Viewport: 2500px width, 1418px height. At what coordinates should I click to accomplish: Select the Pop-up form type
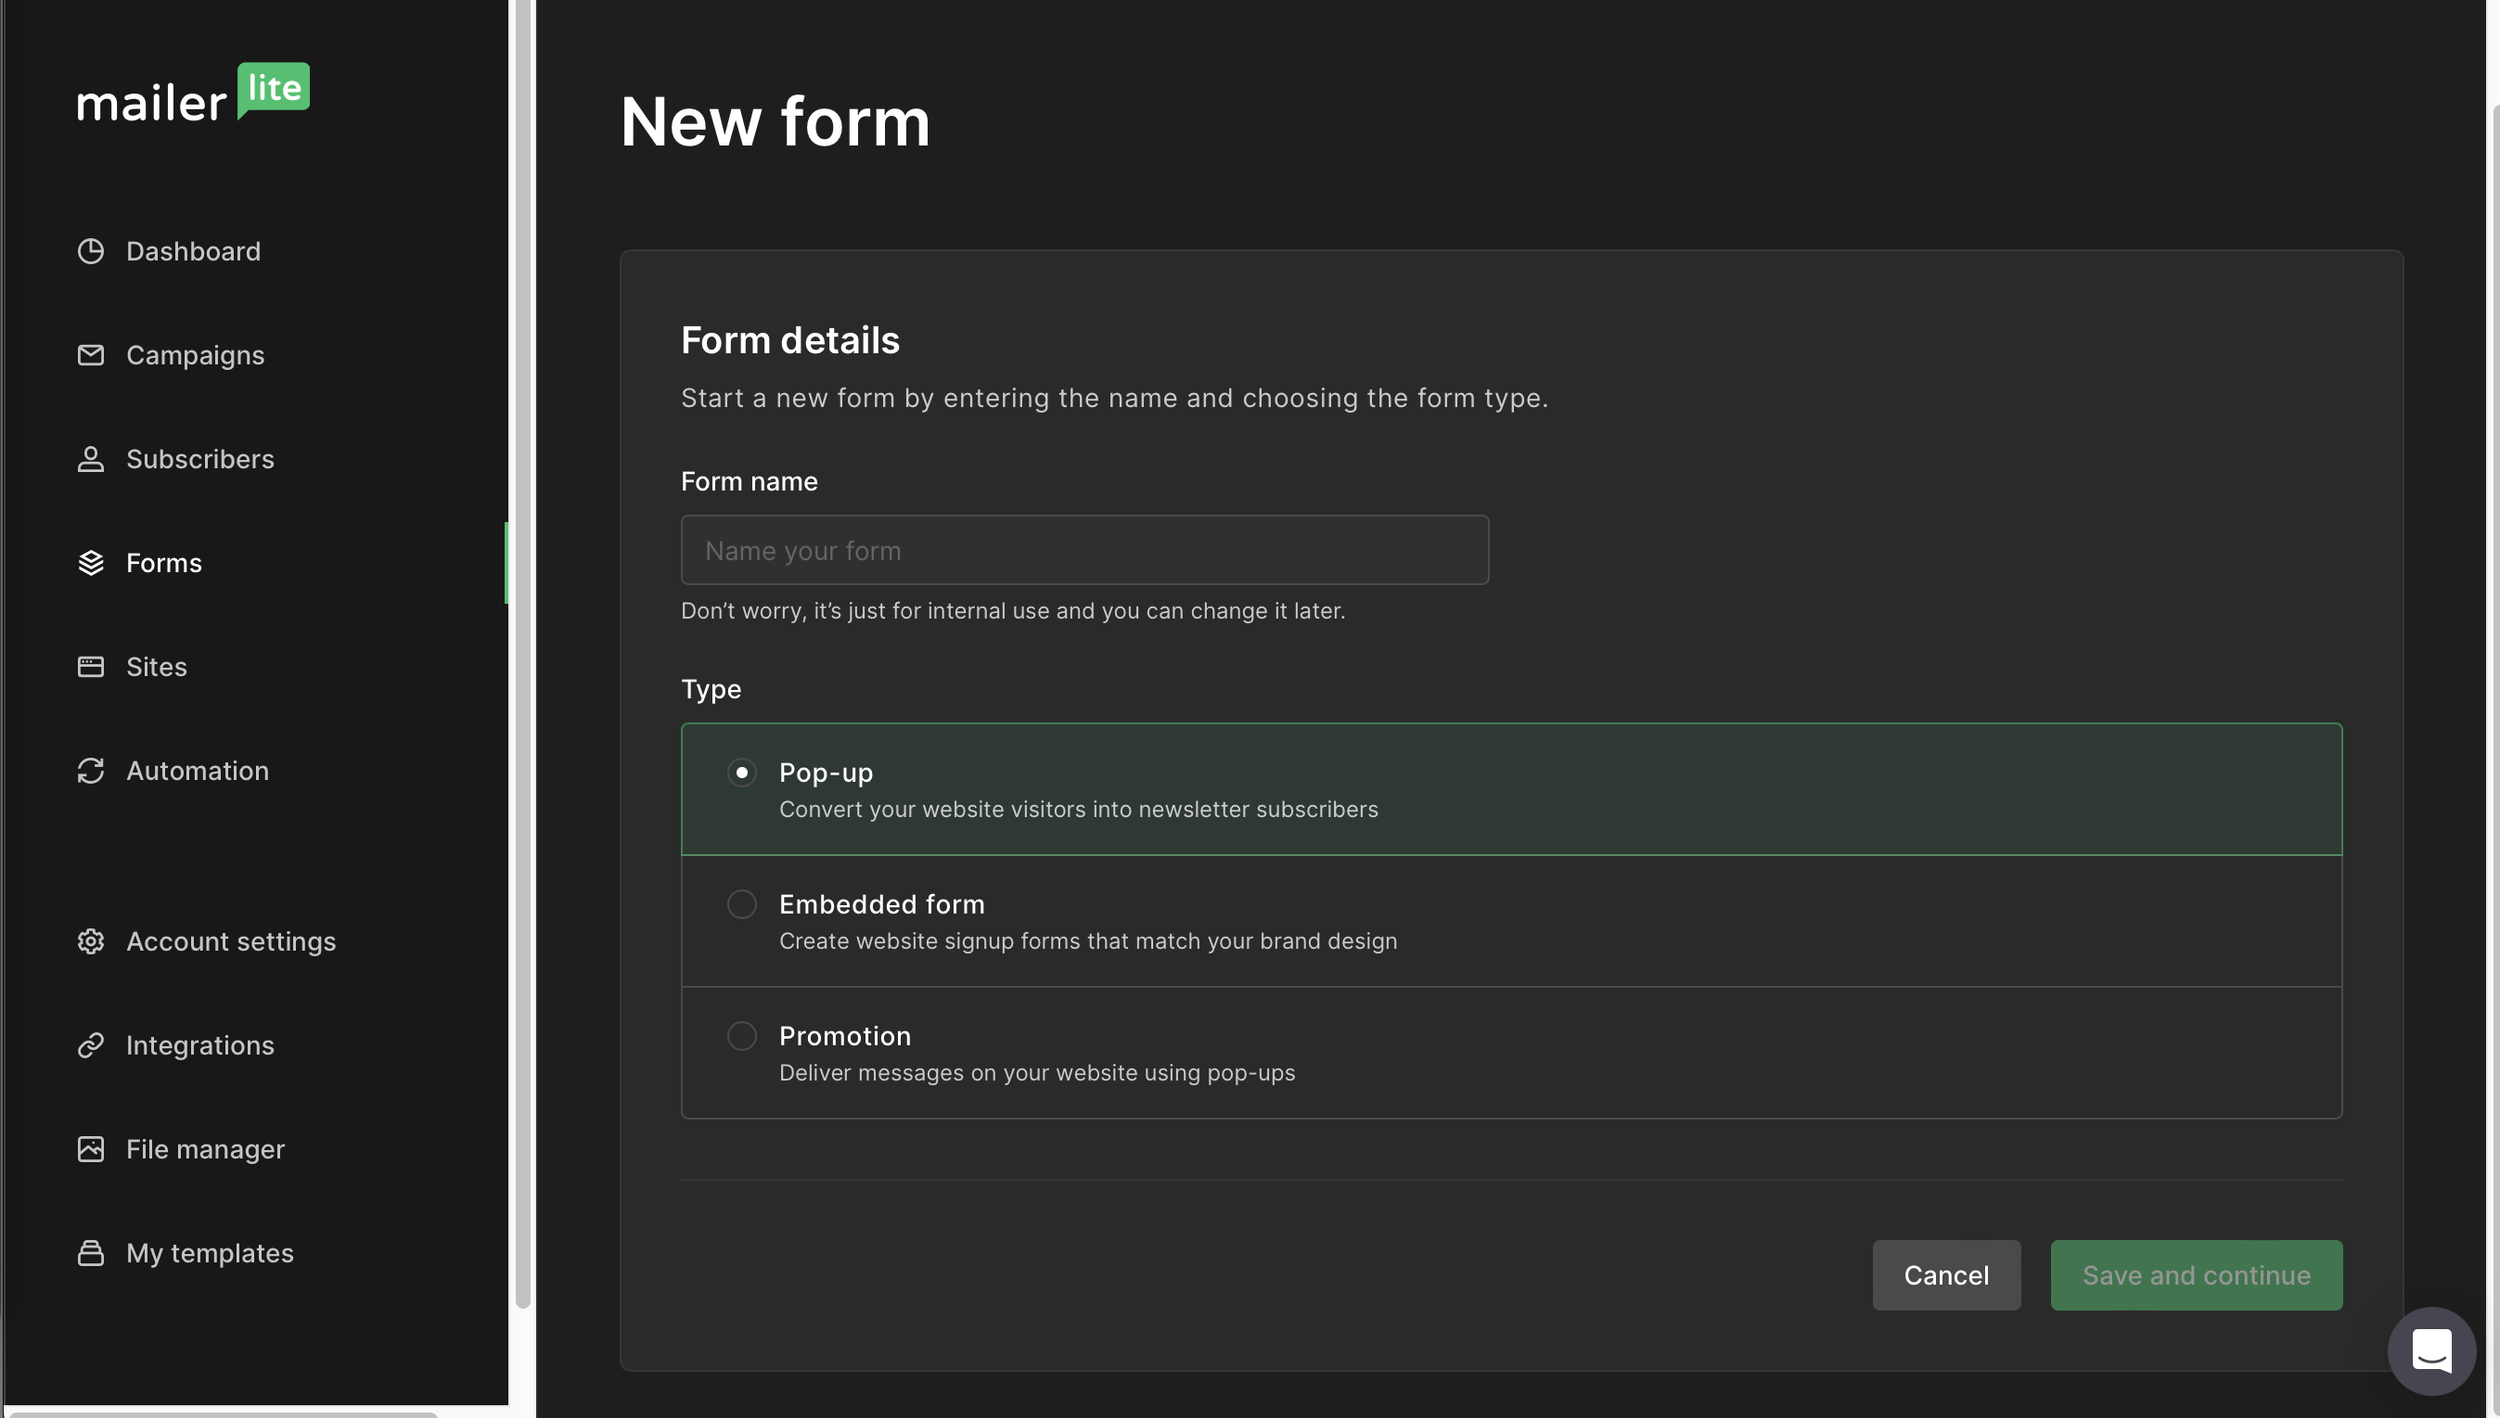click(741, 772)
